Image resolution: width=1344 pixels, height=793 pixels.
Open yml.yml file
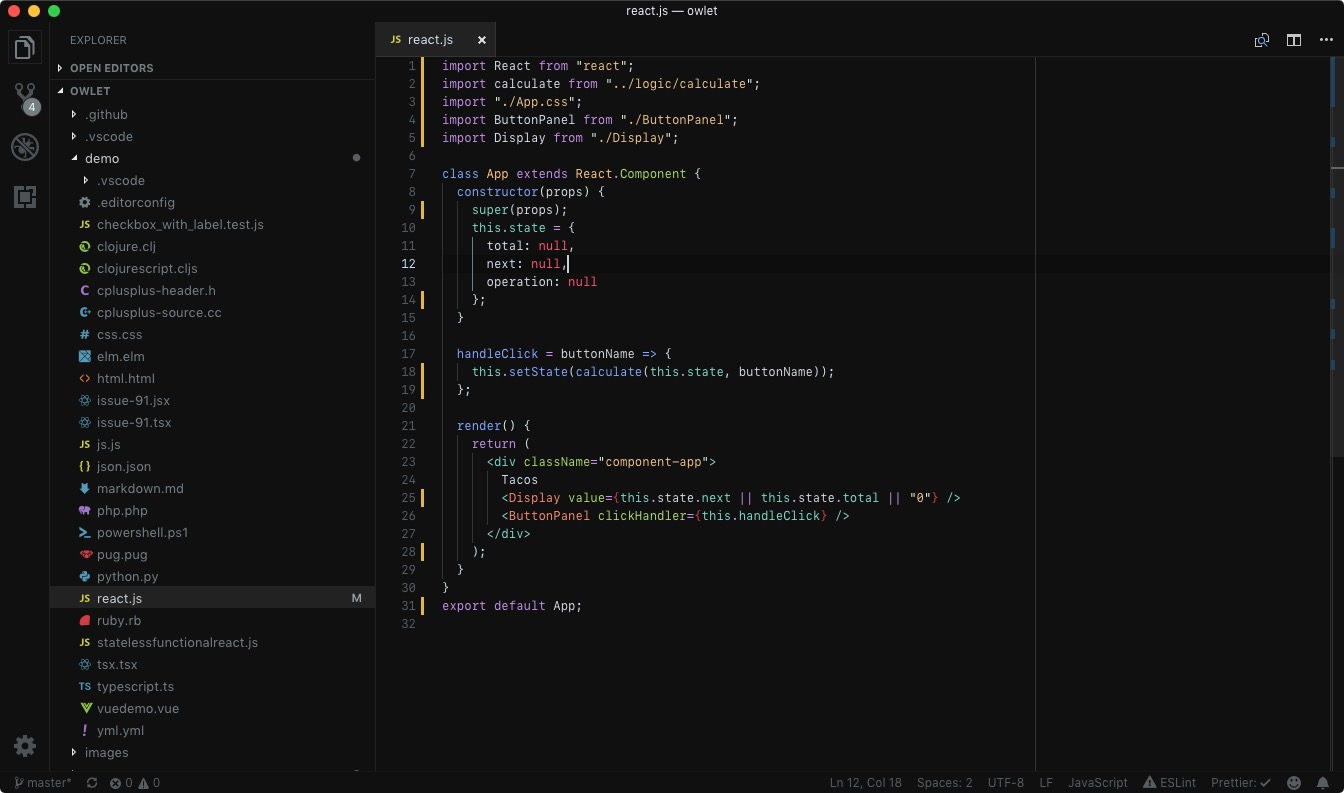pos(212,730)
